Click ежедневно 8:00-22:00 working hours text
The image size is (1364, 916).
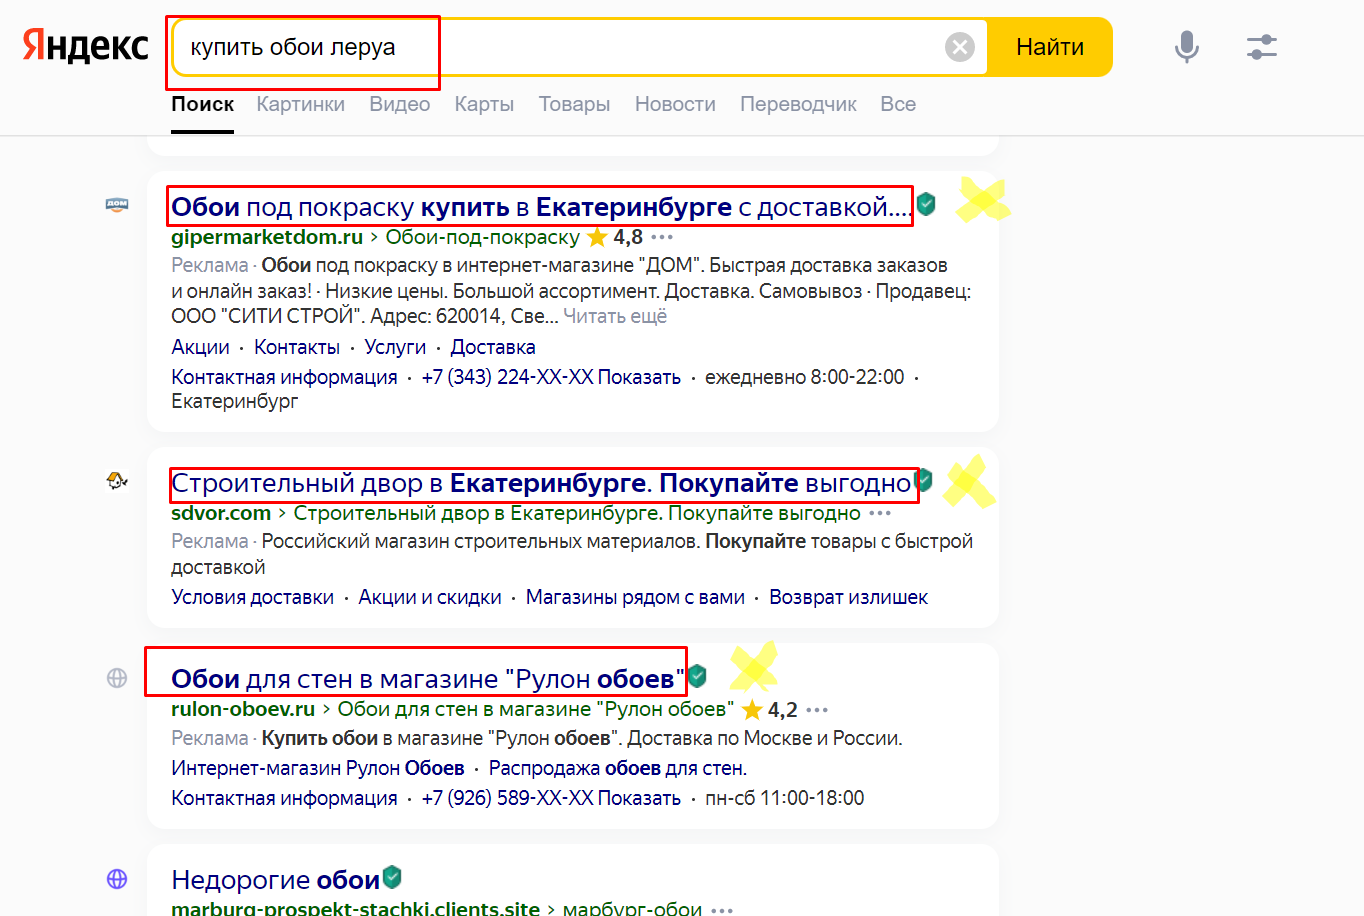coord(804,377)
